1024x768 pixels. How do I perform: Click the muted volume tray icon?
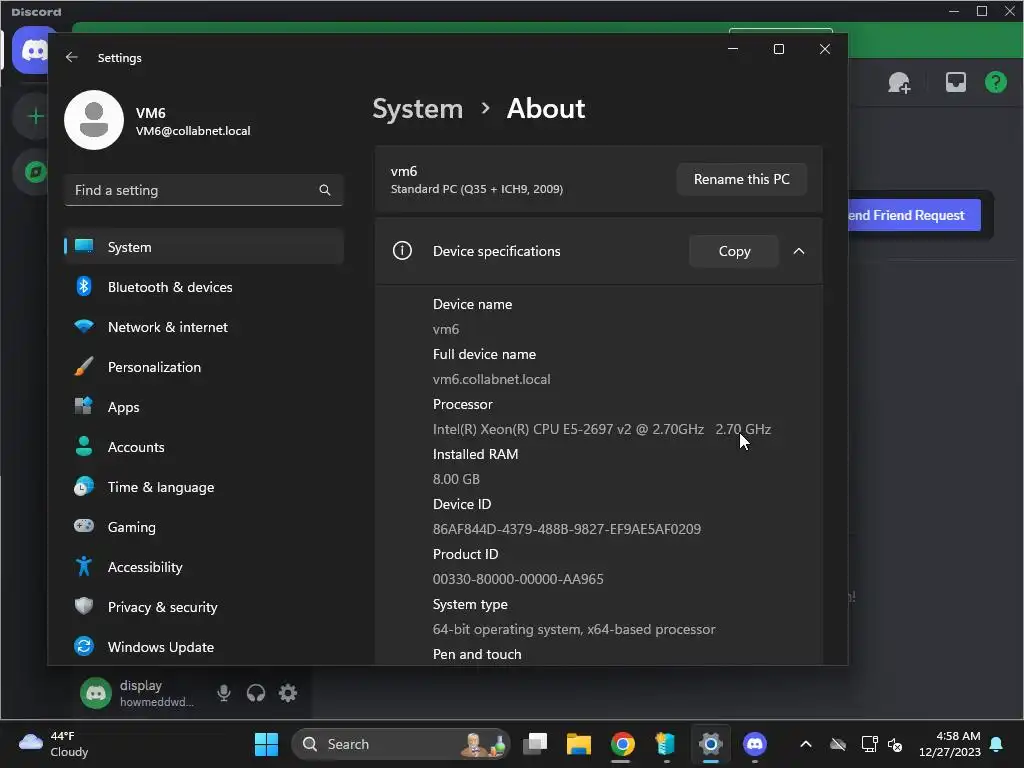point(895,744)
